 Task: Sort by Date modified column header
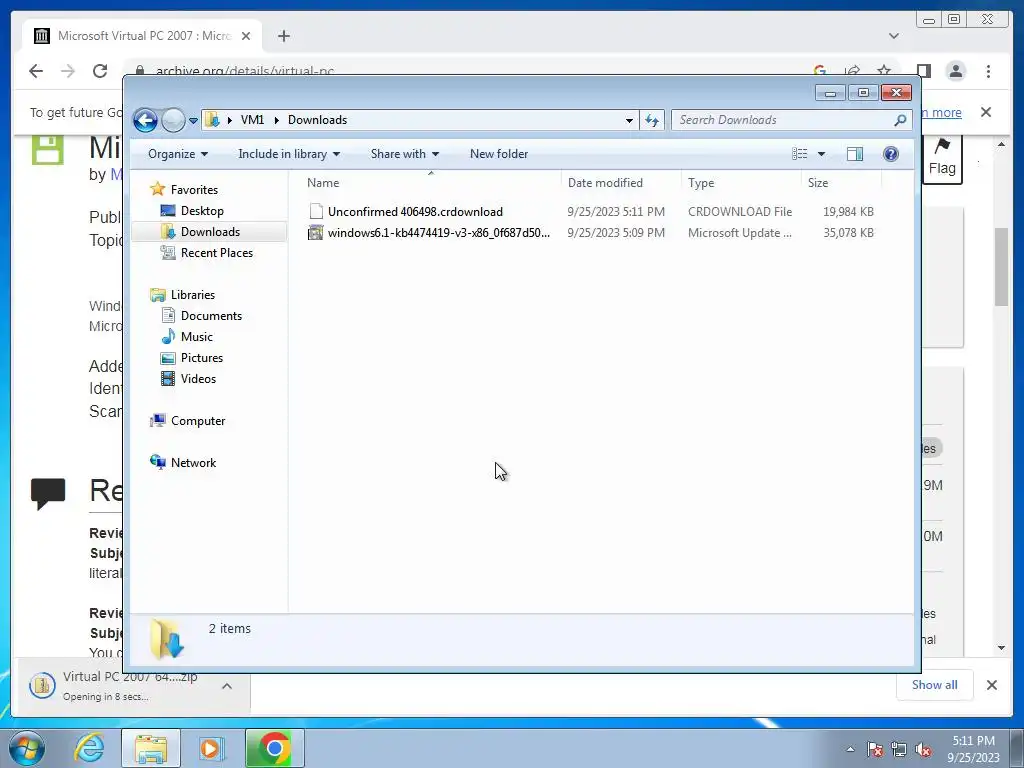(621, 183)
